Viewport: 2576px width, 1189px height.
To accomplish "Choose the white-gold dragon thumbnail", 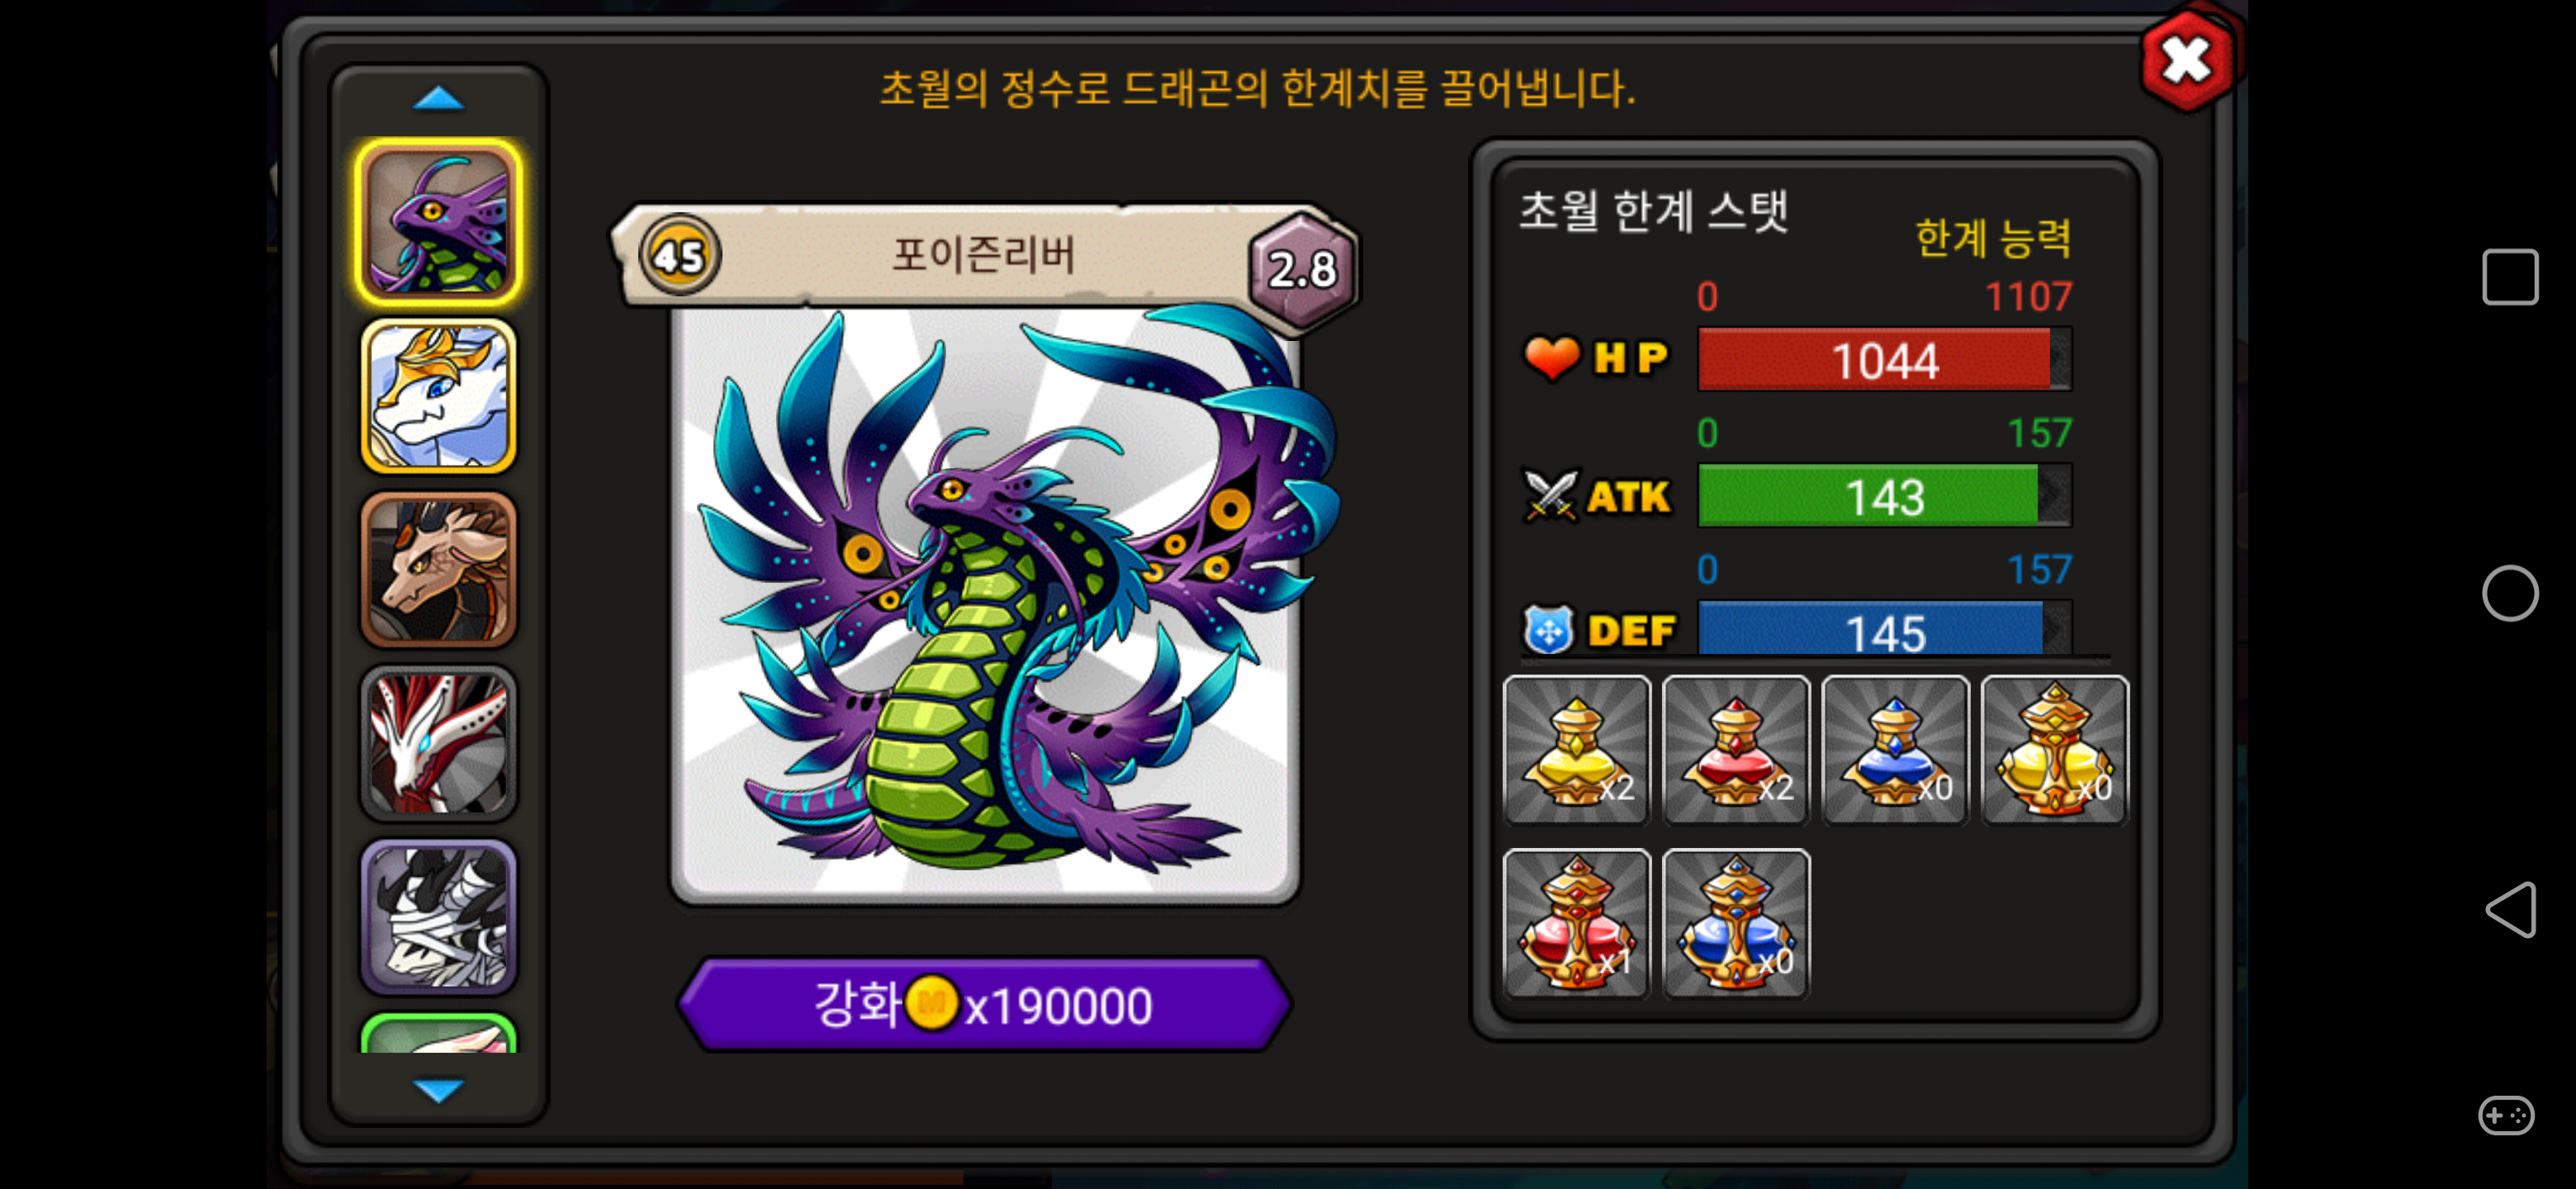I will coord(438,396).
